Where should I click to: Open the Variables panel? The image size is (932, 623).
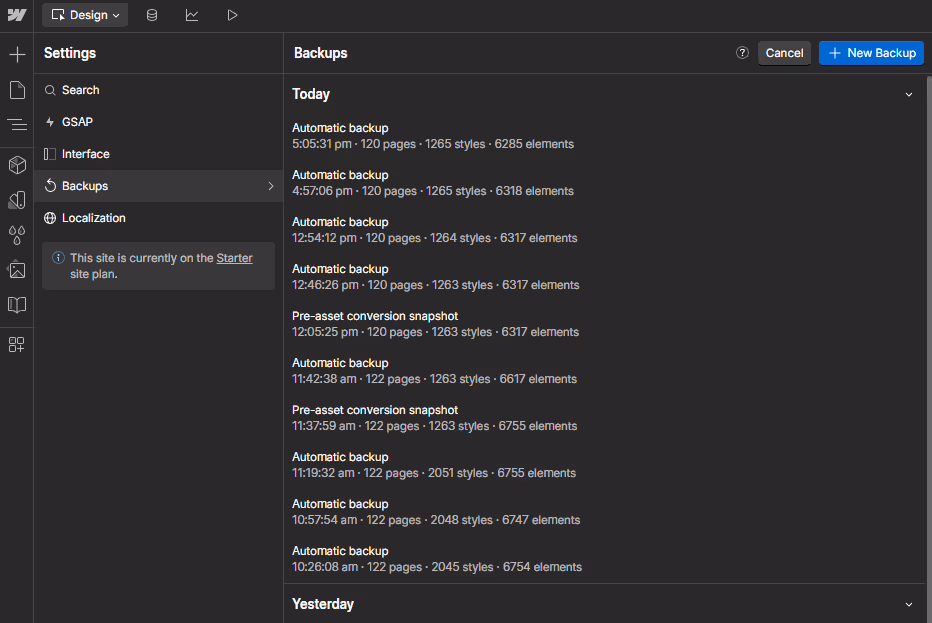pos(16,235)
